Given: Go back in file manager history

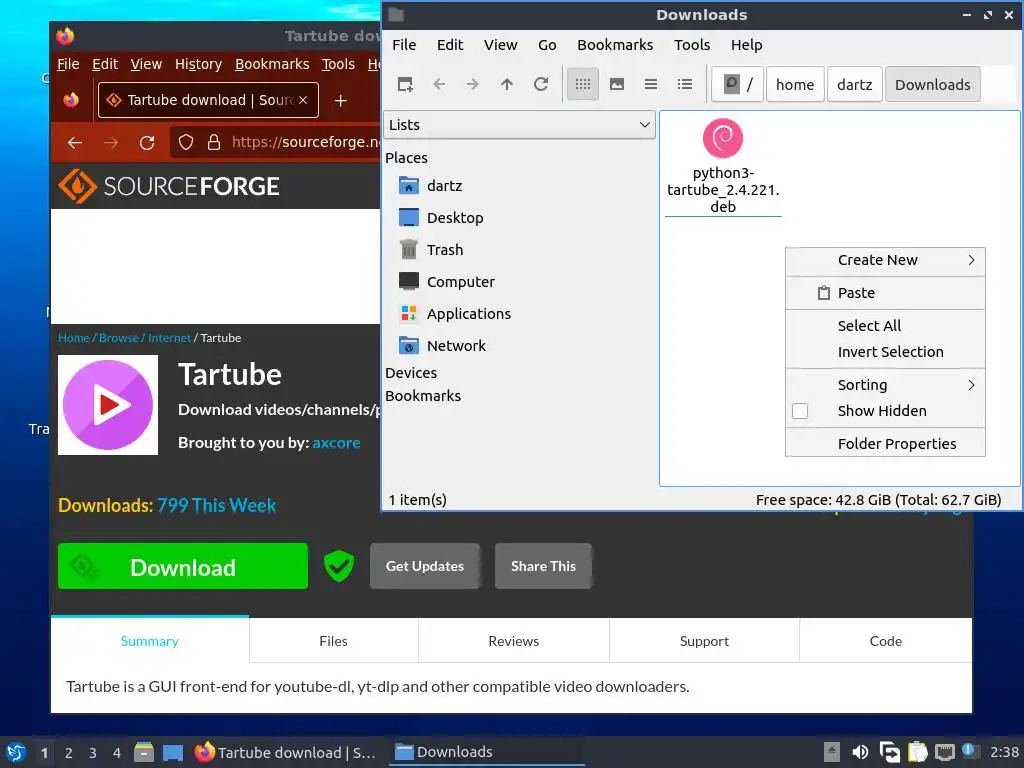Looking at the screenshot, I should (x=439, y=84).
